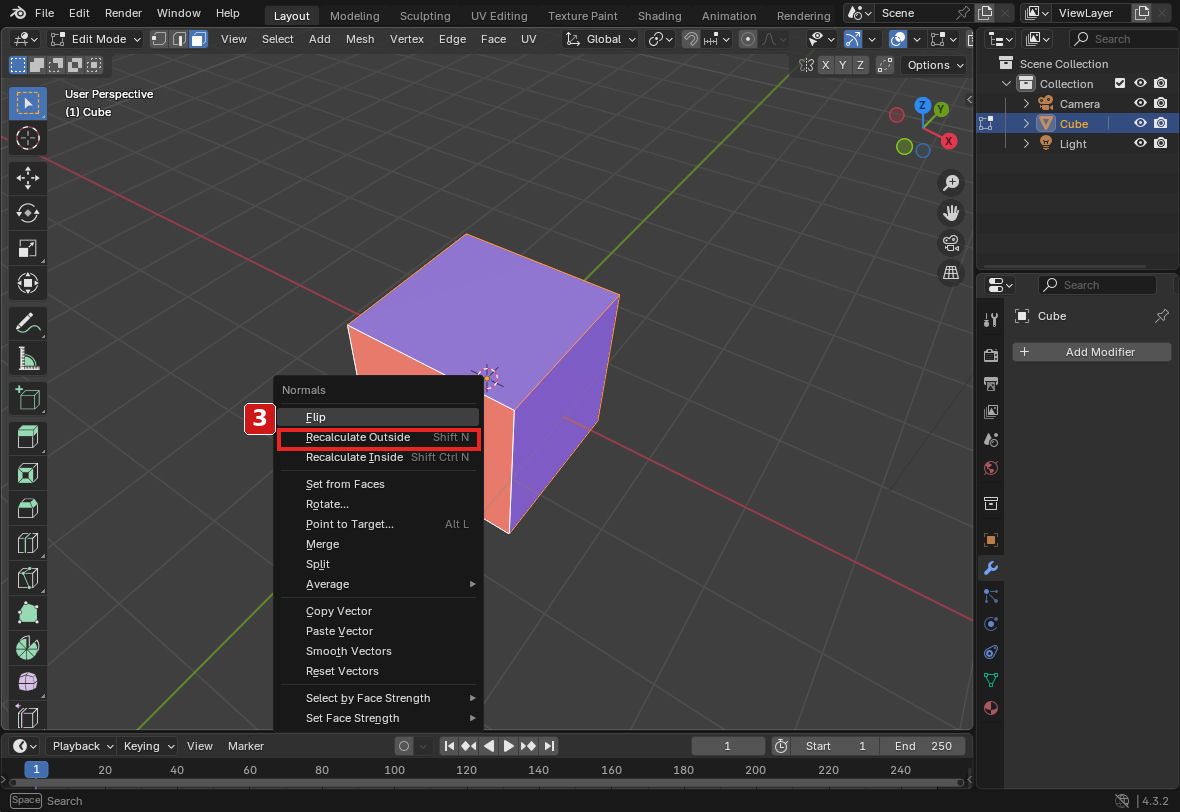Select the Extrude Region tool
The height and width of the screenshot is (812, 1180).
tap(28, 437)
